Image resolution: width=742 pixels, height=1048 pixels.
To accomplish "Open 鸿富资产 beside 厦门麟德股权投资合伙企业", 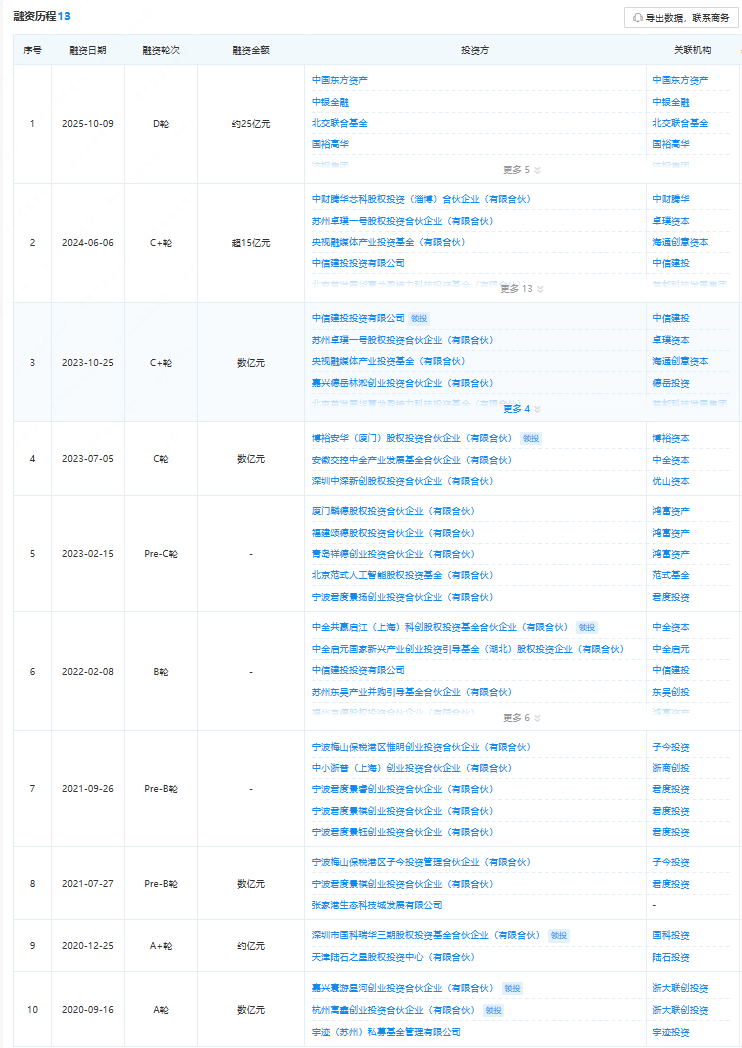I will pos(671,511).
